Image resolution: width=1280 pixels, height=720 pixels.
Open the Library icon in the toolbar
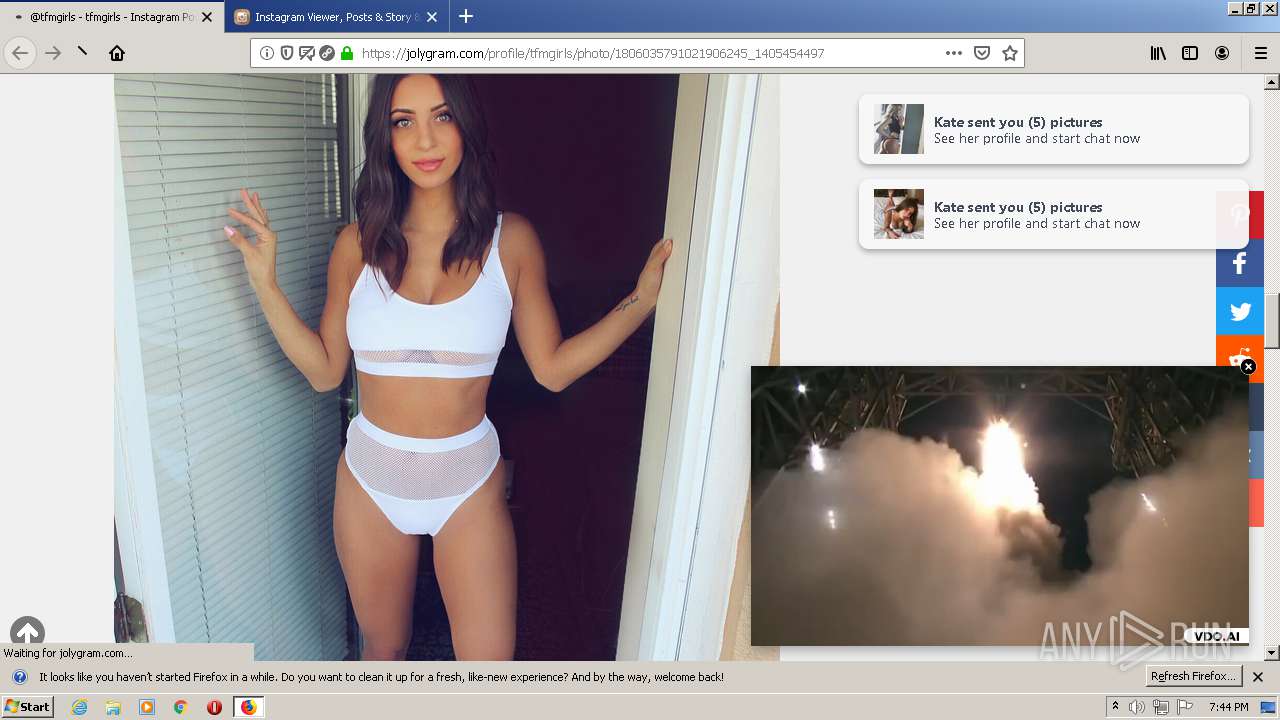point(1158,53)
